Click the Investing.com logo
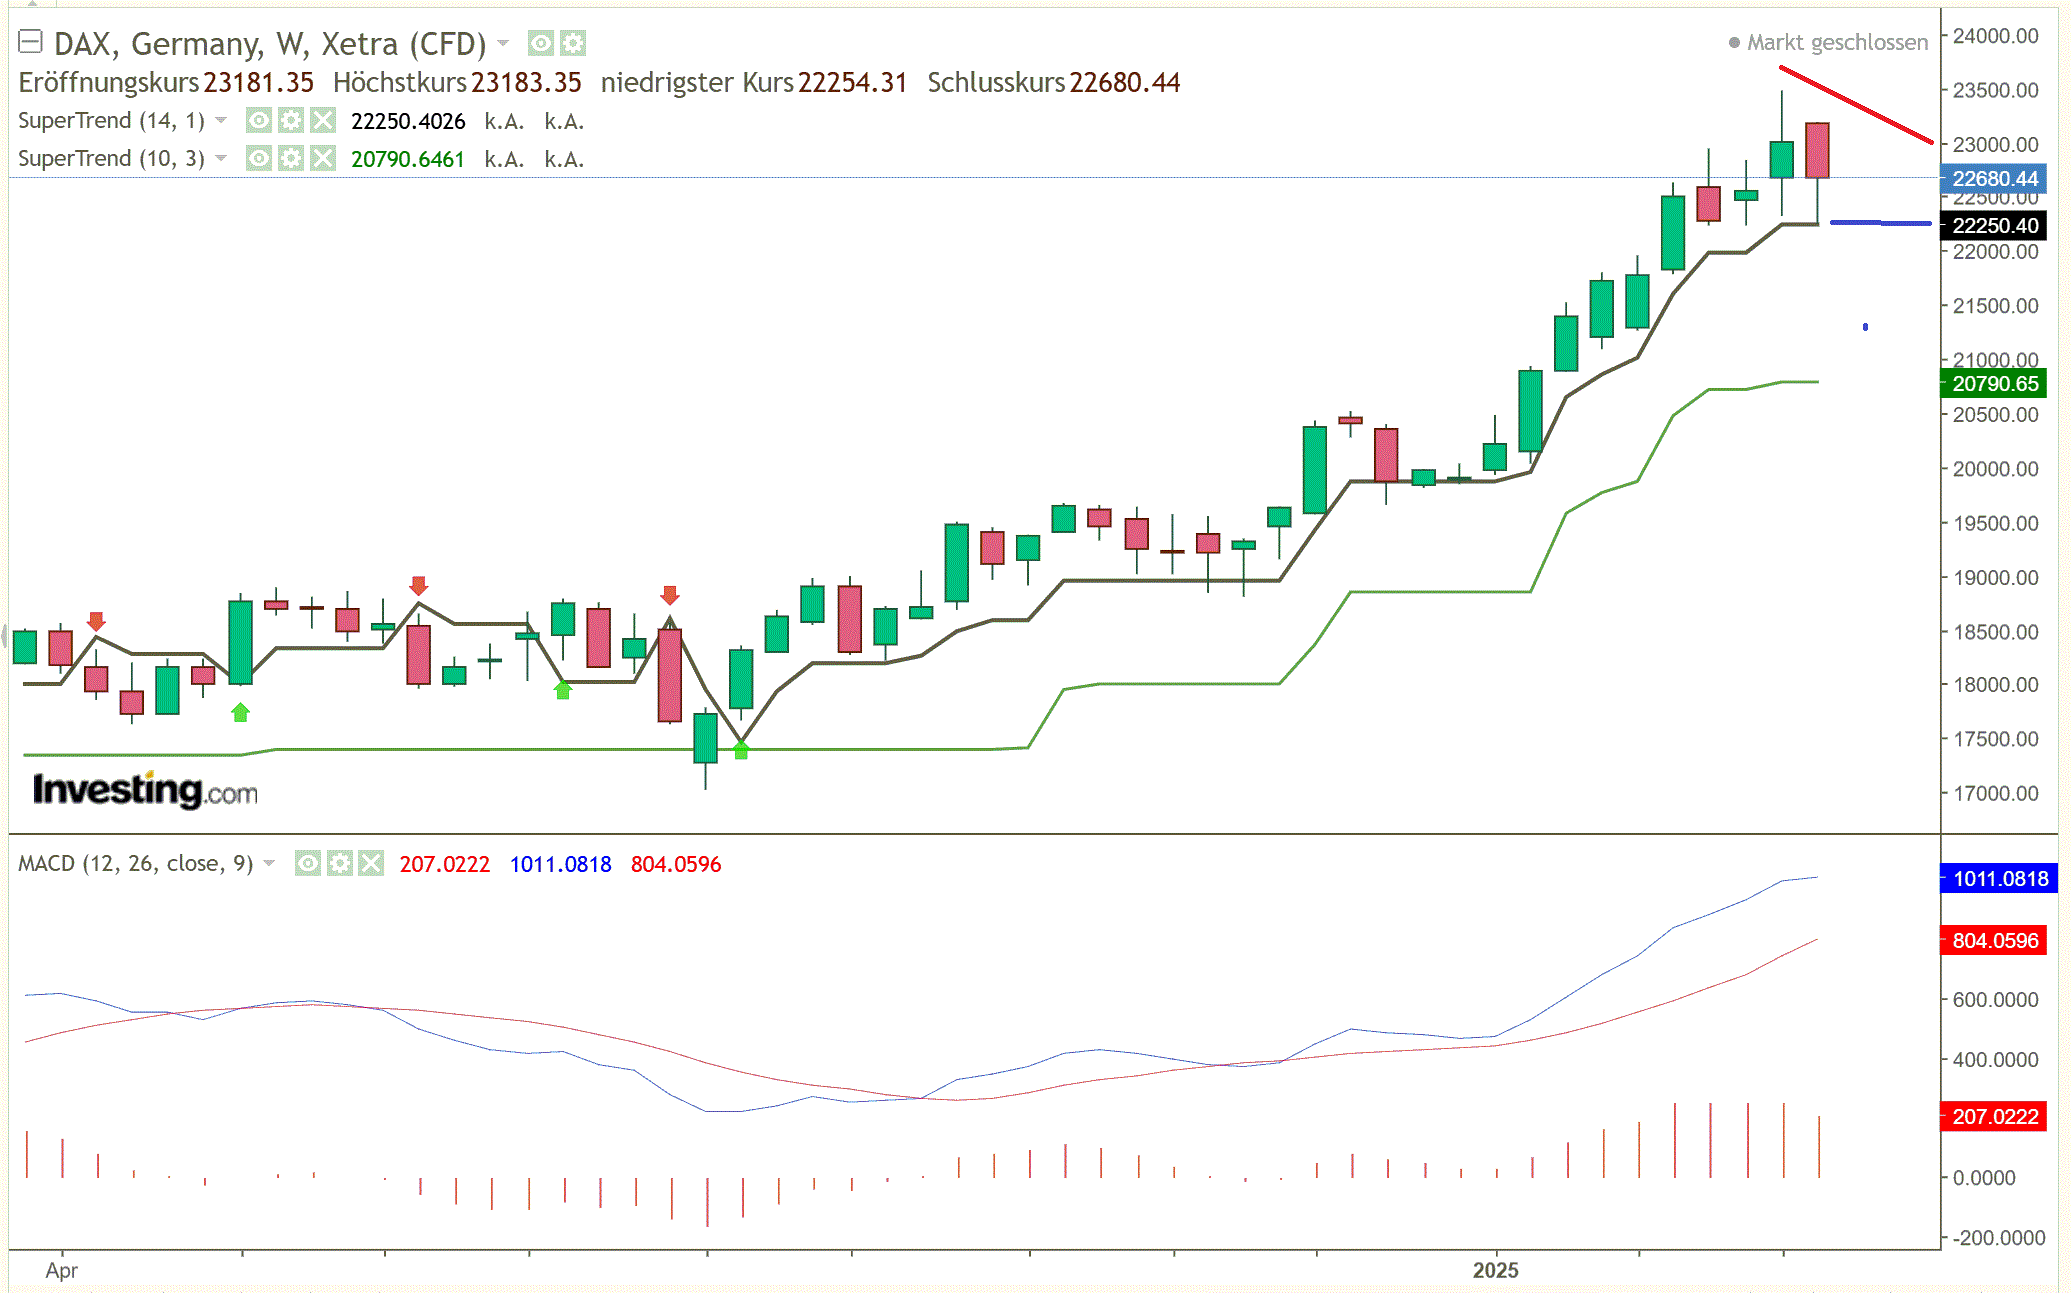Screen dimensions: 2072x1293 tap(144, 791)
